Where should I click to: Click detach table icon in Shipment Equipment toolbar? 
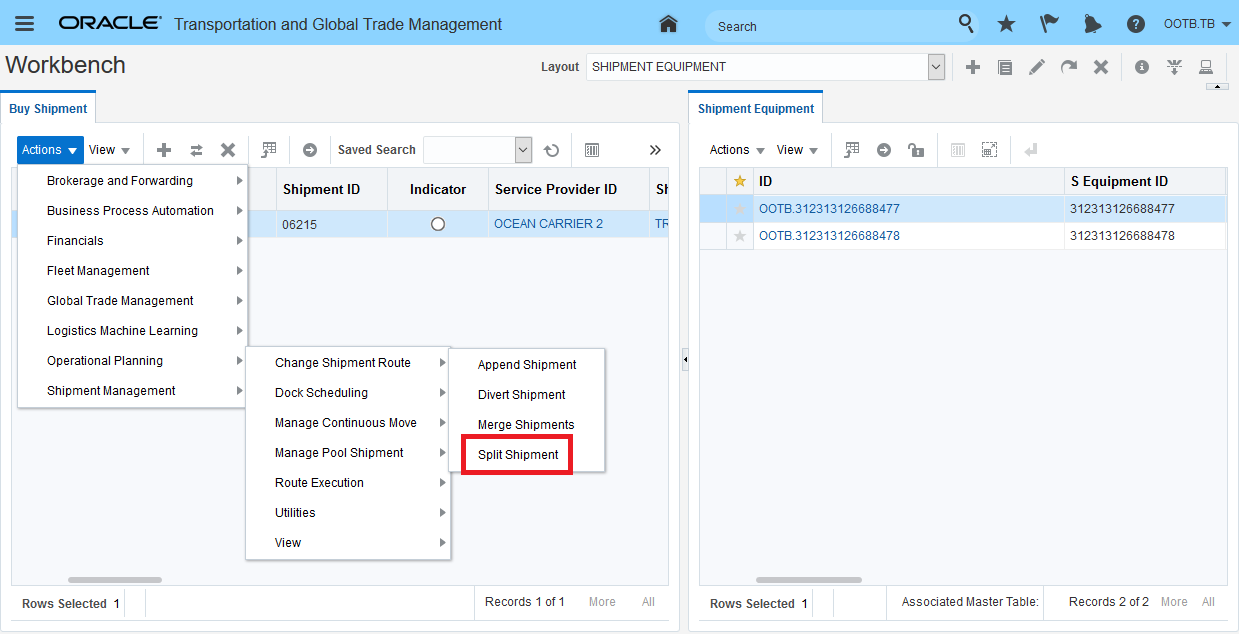pos(989,150)
